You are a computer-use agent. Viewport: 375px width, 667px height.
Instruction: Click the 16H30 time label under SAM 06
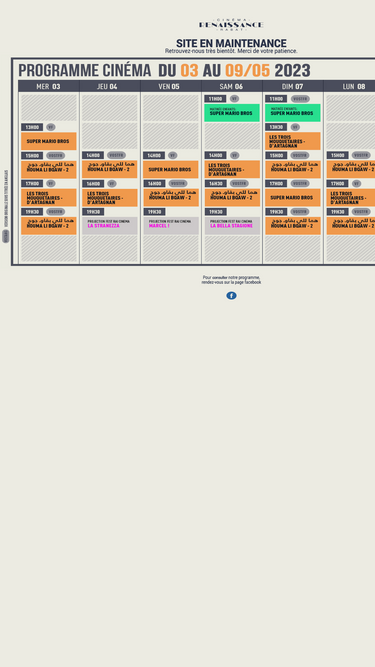215,183
